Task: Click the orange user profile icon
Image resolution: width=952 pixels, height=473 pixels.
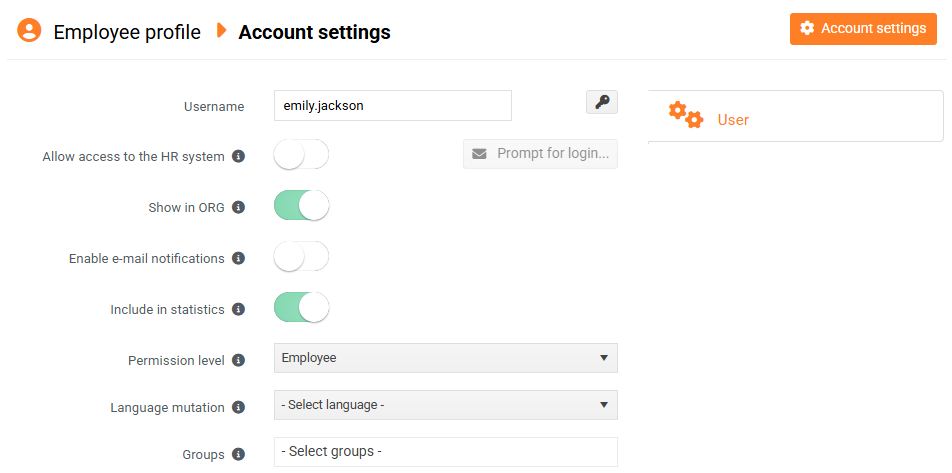Action: point(29,31)
